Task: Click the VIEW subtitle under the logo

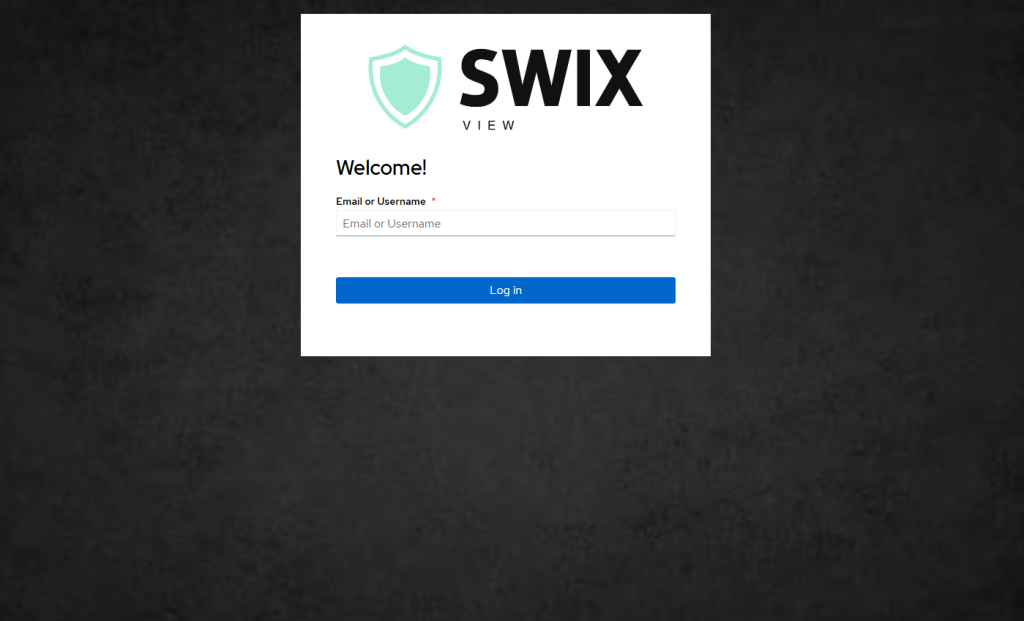Action: pyautogui.click(x=489, y=125)
